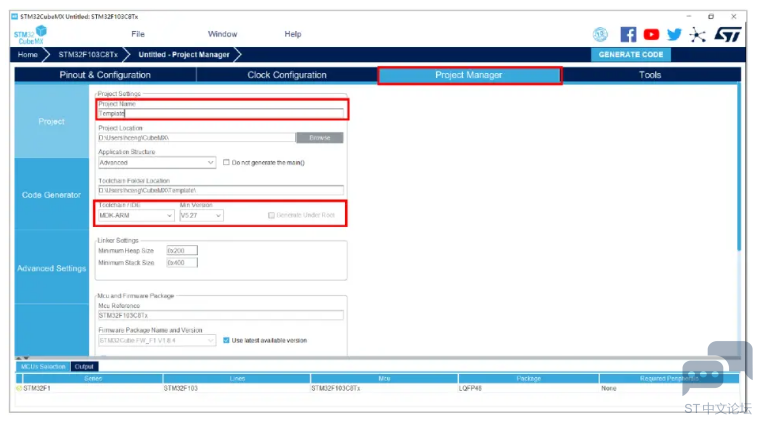The width and height of the screenshot is (761, 424).
Task: Click the STM32CubeMX title bar app icon
Action: point(15,16)
